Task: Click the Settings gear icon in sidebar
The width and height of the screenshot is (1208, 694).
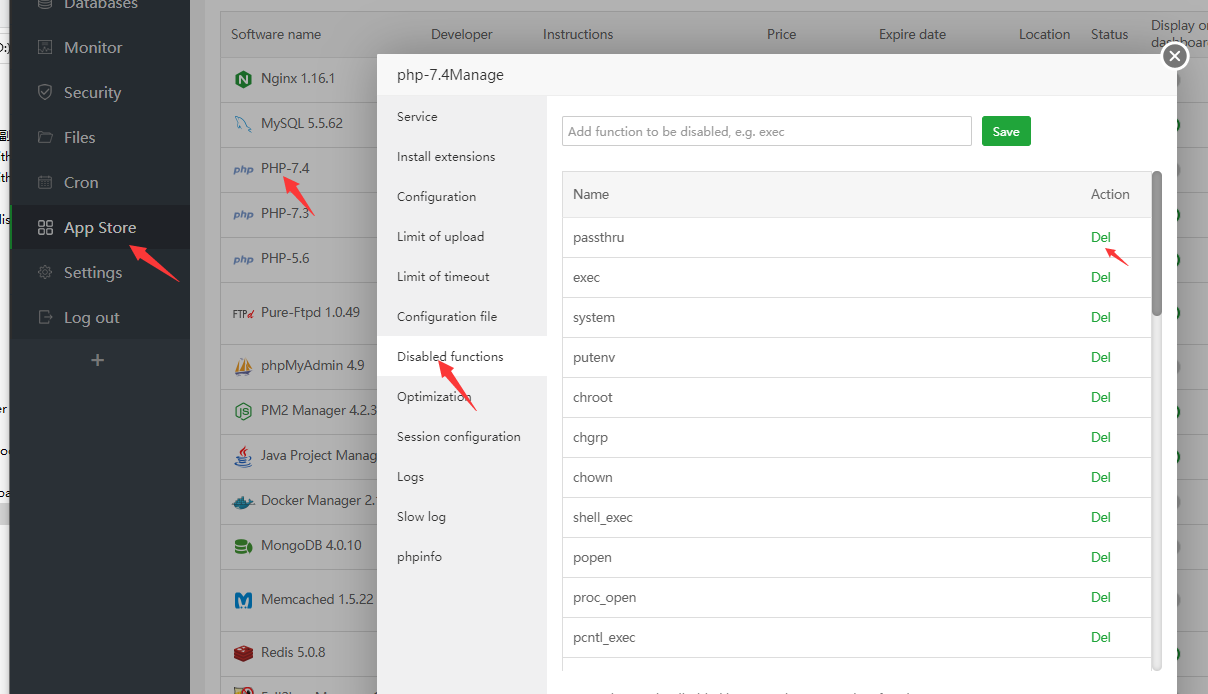Action: click(45, 272)
